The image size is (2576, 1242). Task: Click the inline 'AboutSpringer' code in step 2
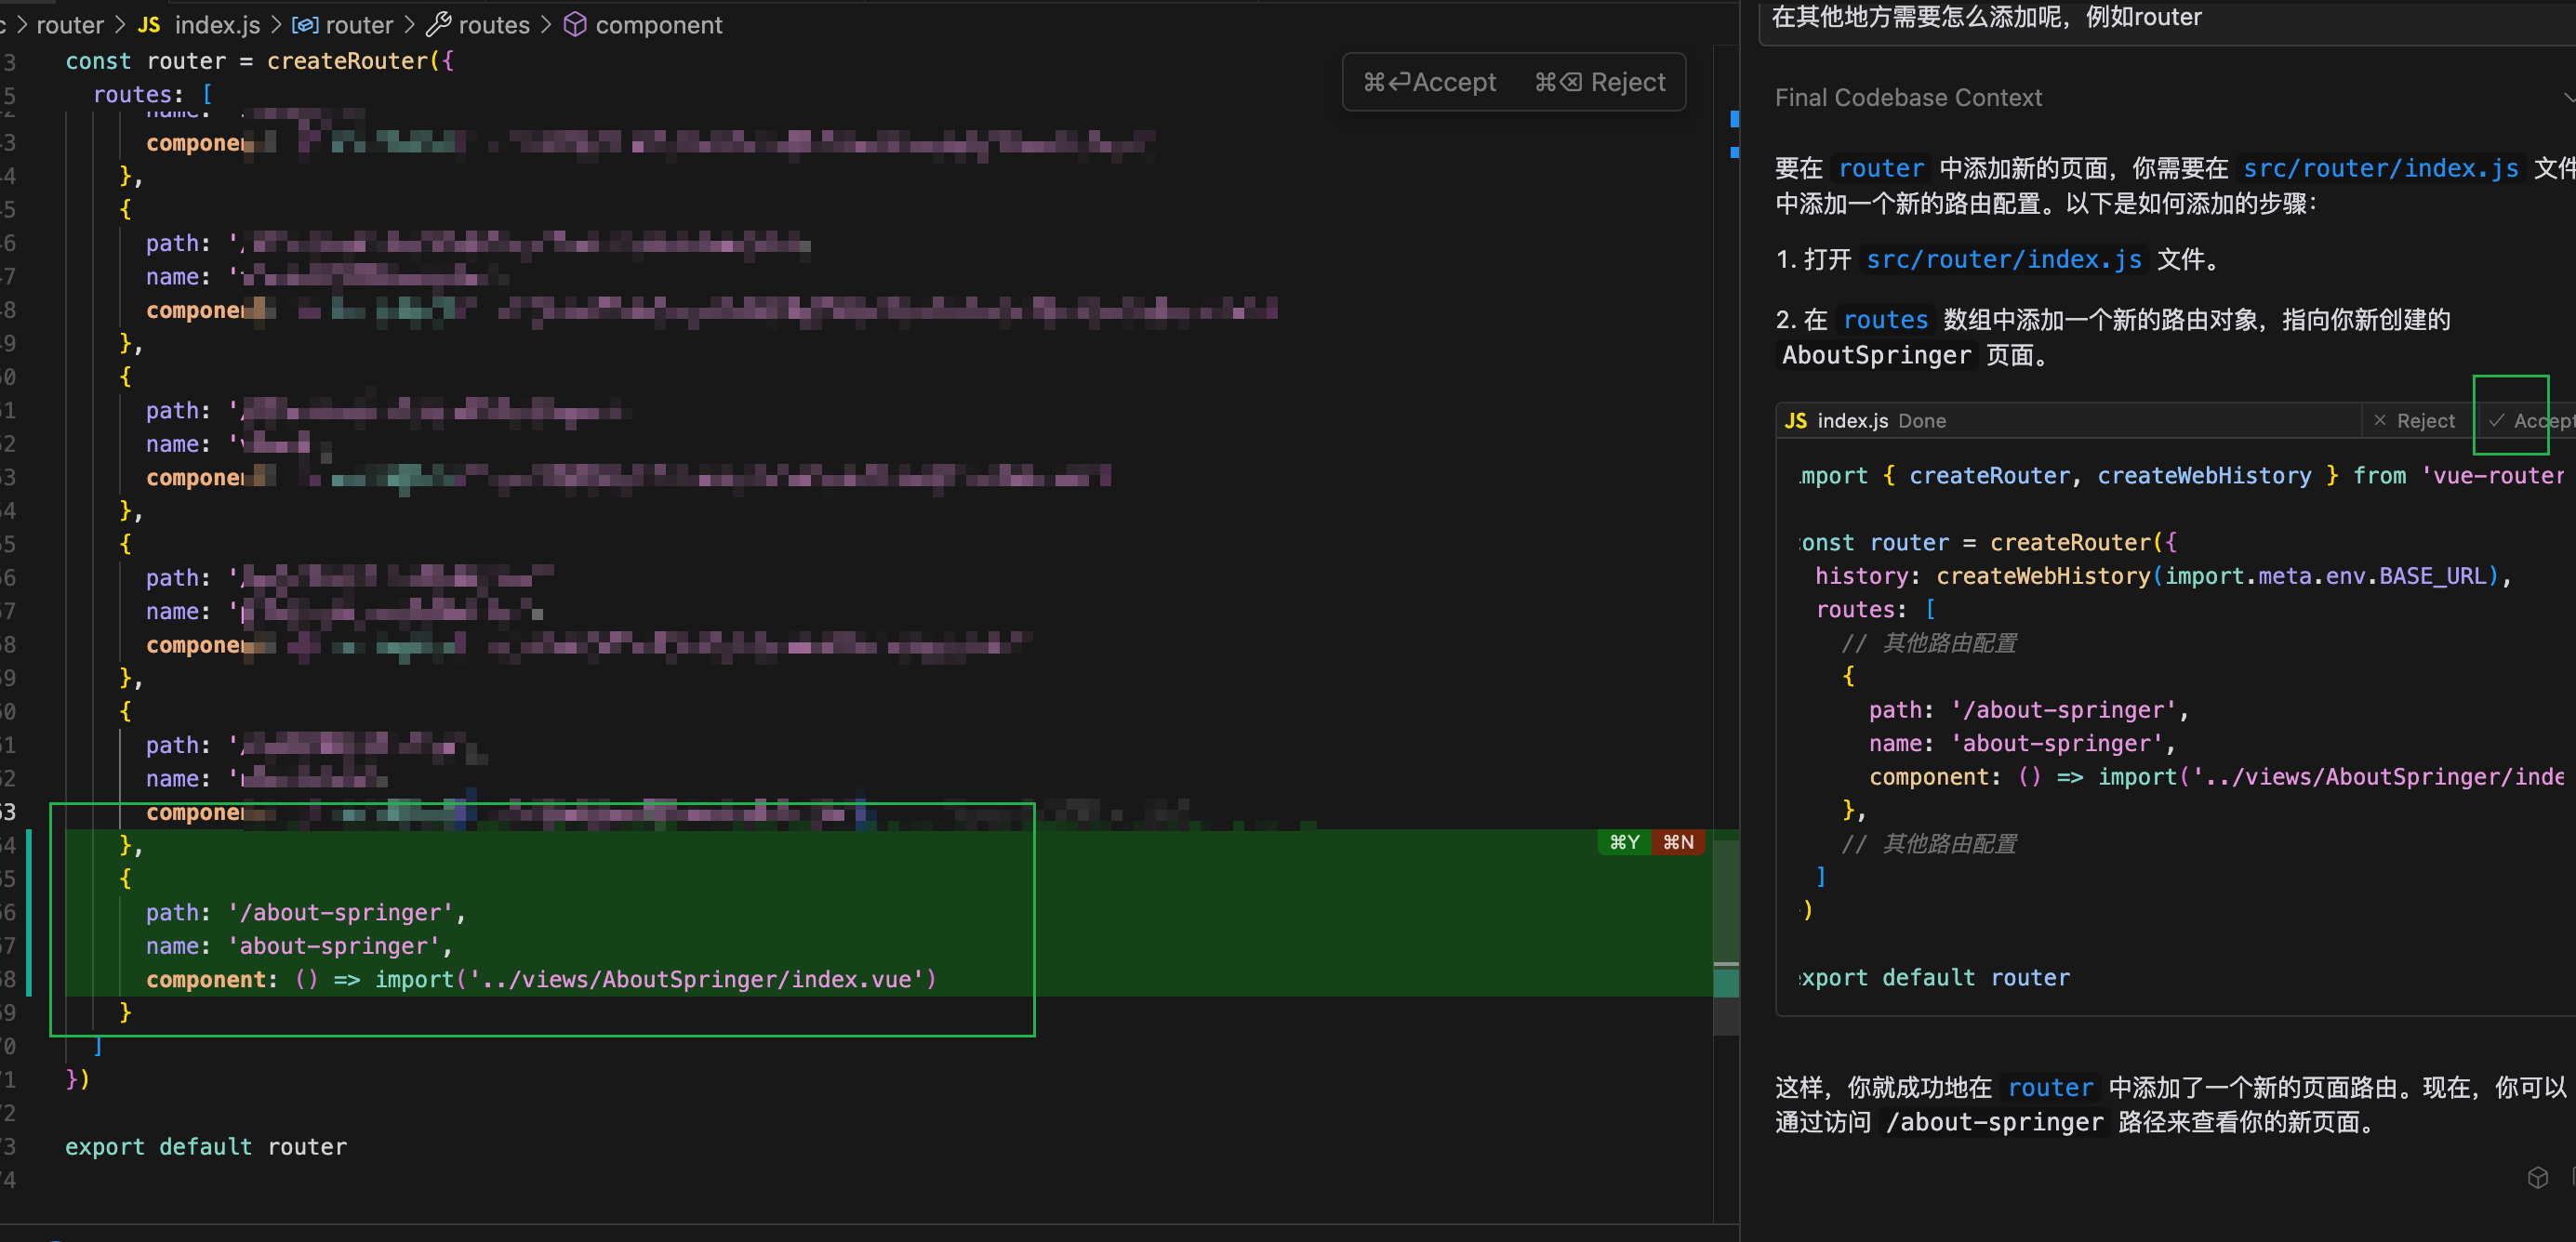[1876, 356]
